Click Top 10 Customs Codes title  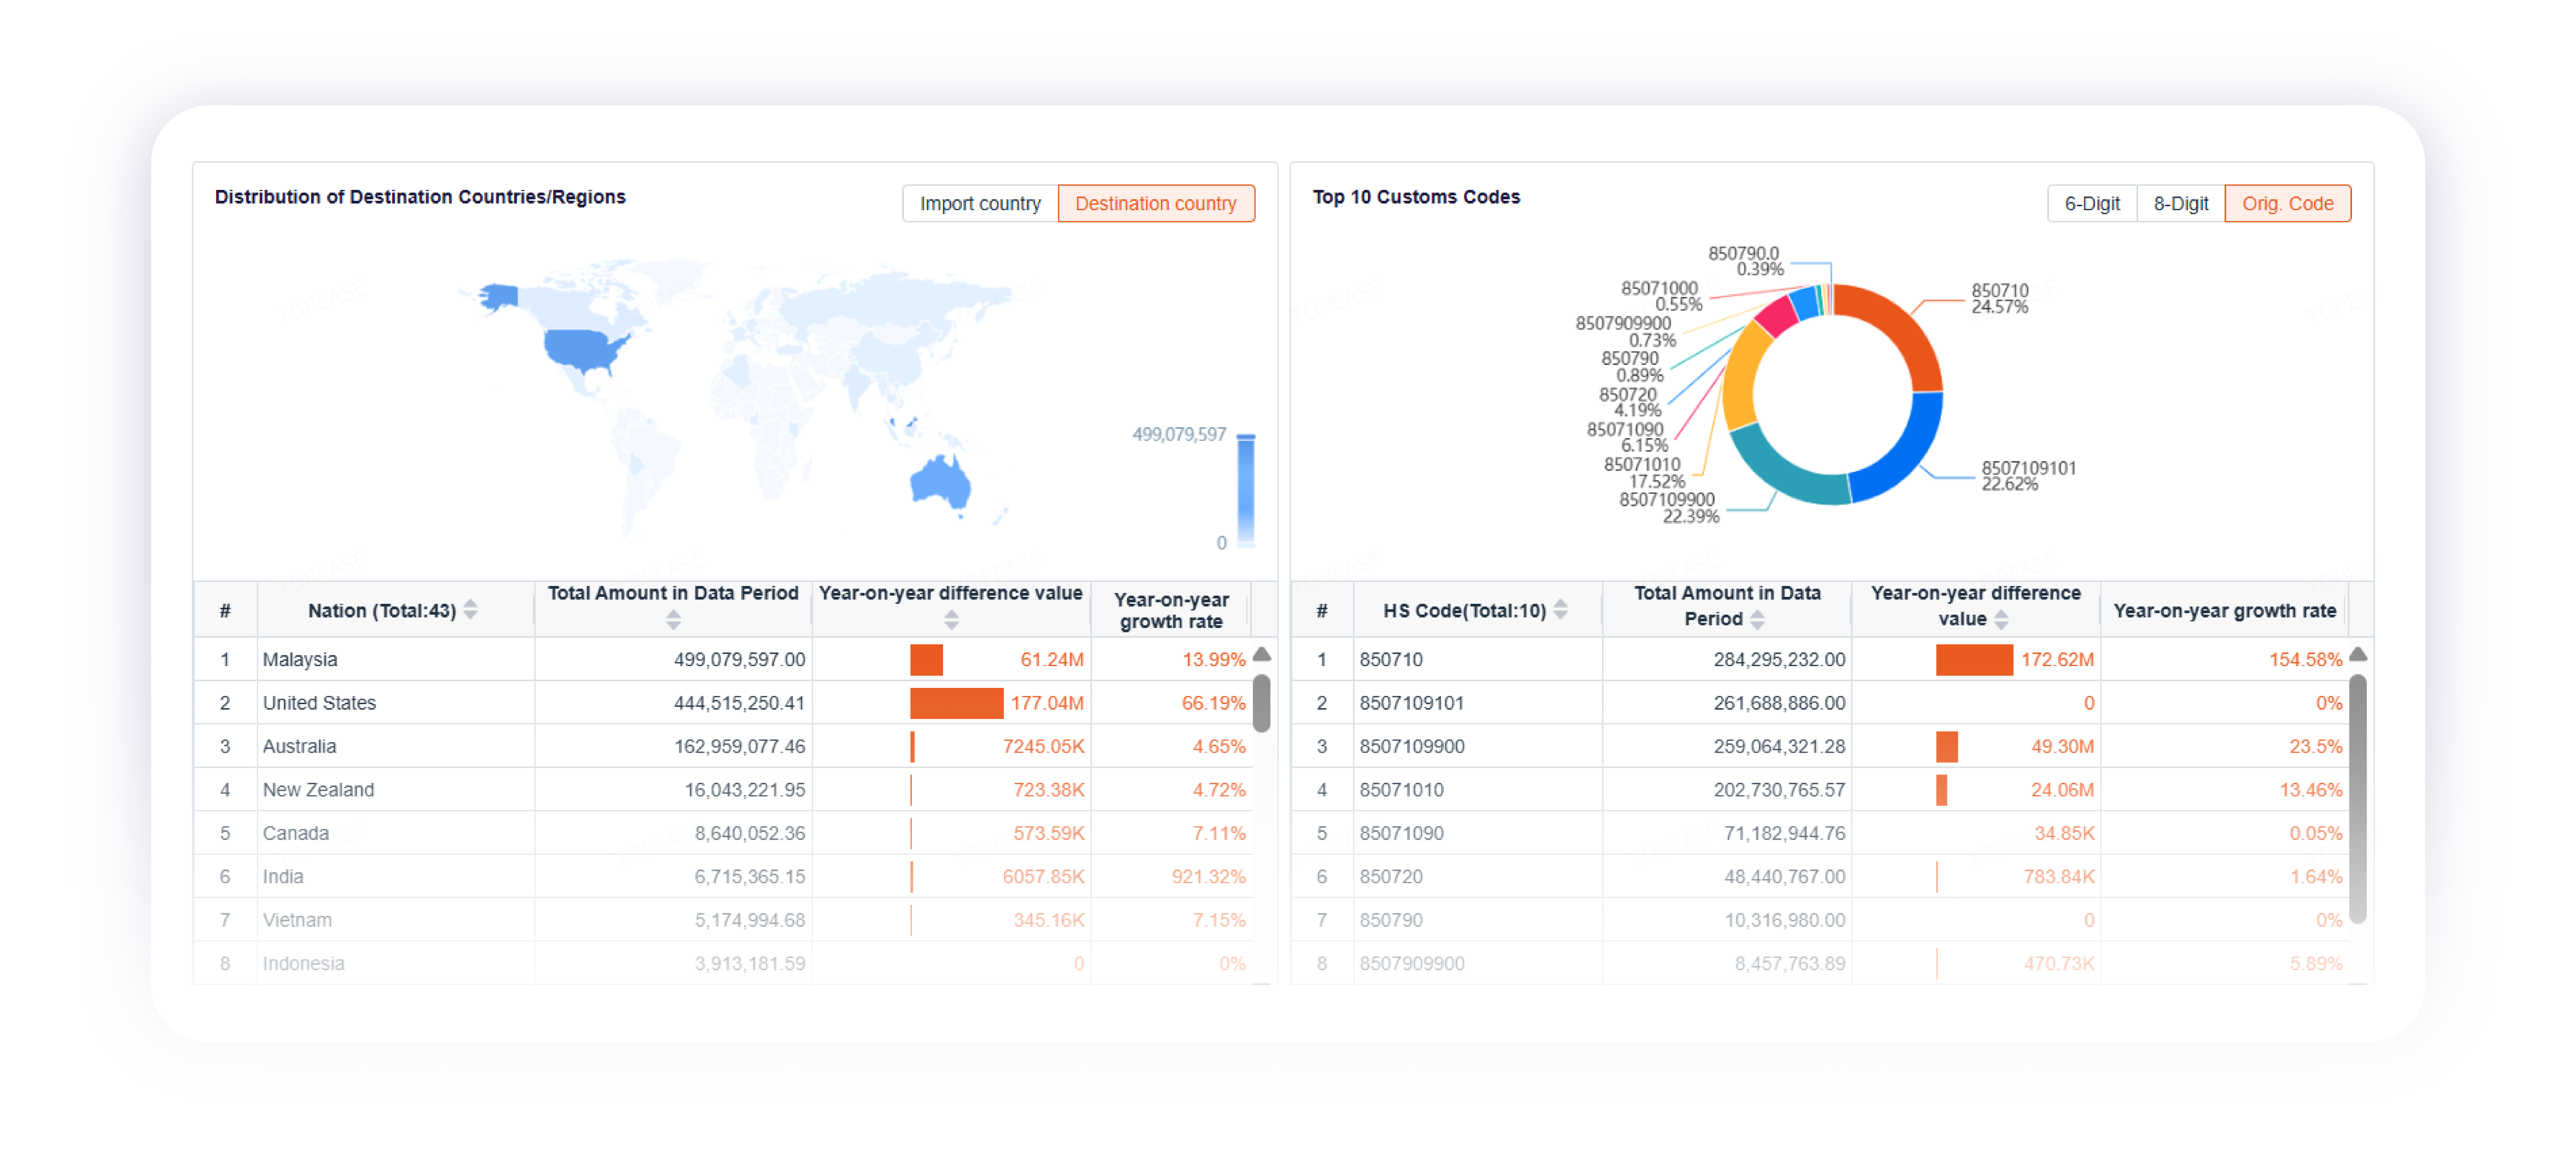coord(1416,197)
